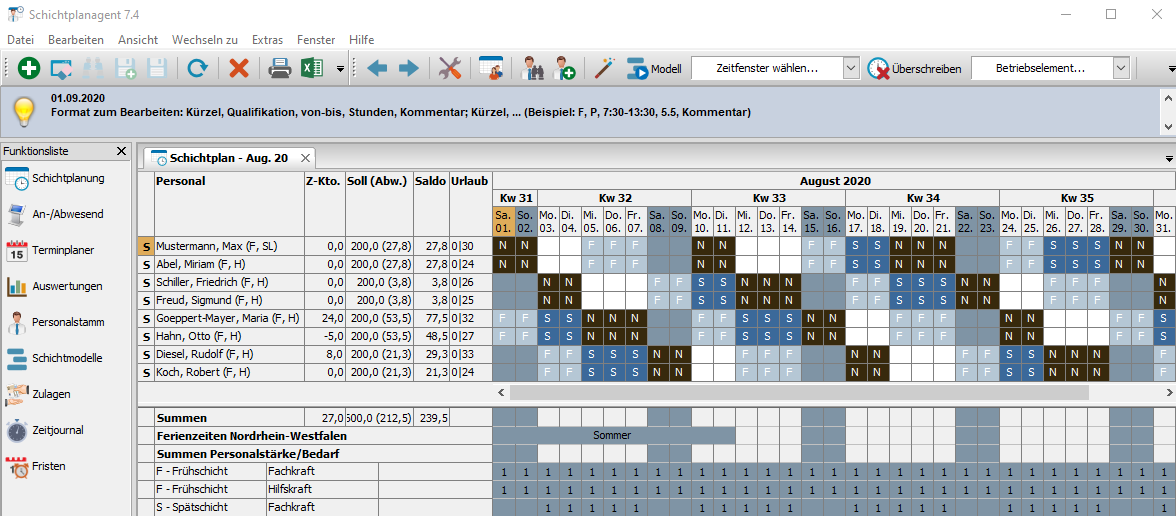Viewport: 1176px width, 516px height.
Task: Click the horizontal scrollbar thumb under schedule
Action: (x=800, y=392)
